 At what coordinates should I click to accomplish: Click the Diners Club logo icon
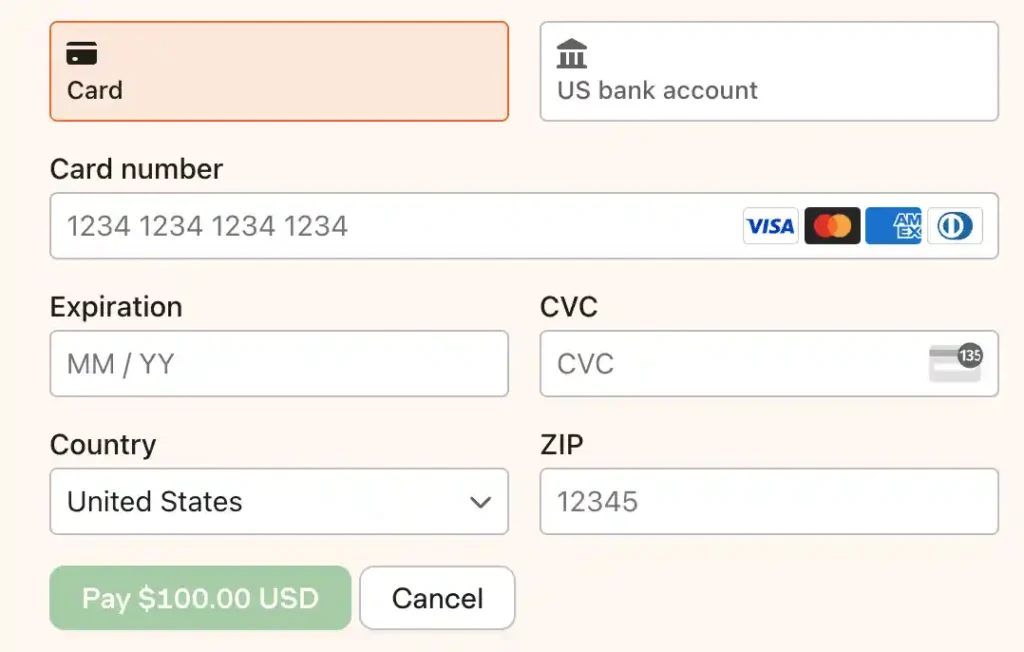click(954, 226)
